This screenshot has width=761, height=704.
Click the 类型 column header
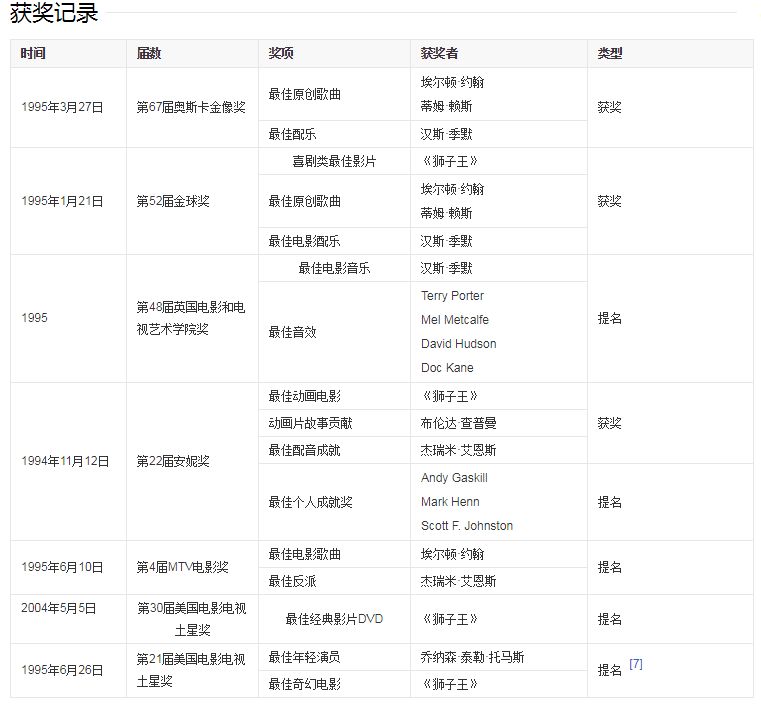click(x=610, y=53)
